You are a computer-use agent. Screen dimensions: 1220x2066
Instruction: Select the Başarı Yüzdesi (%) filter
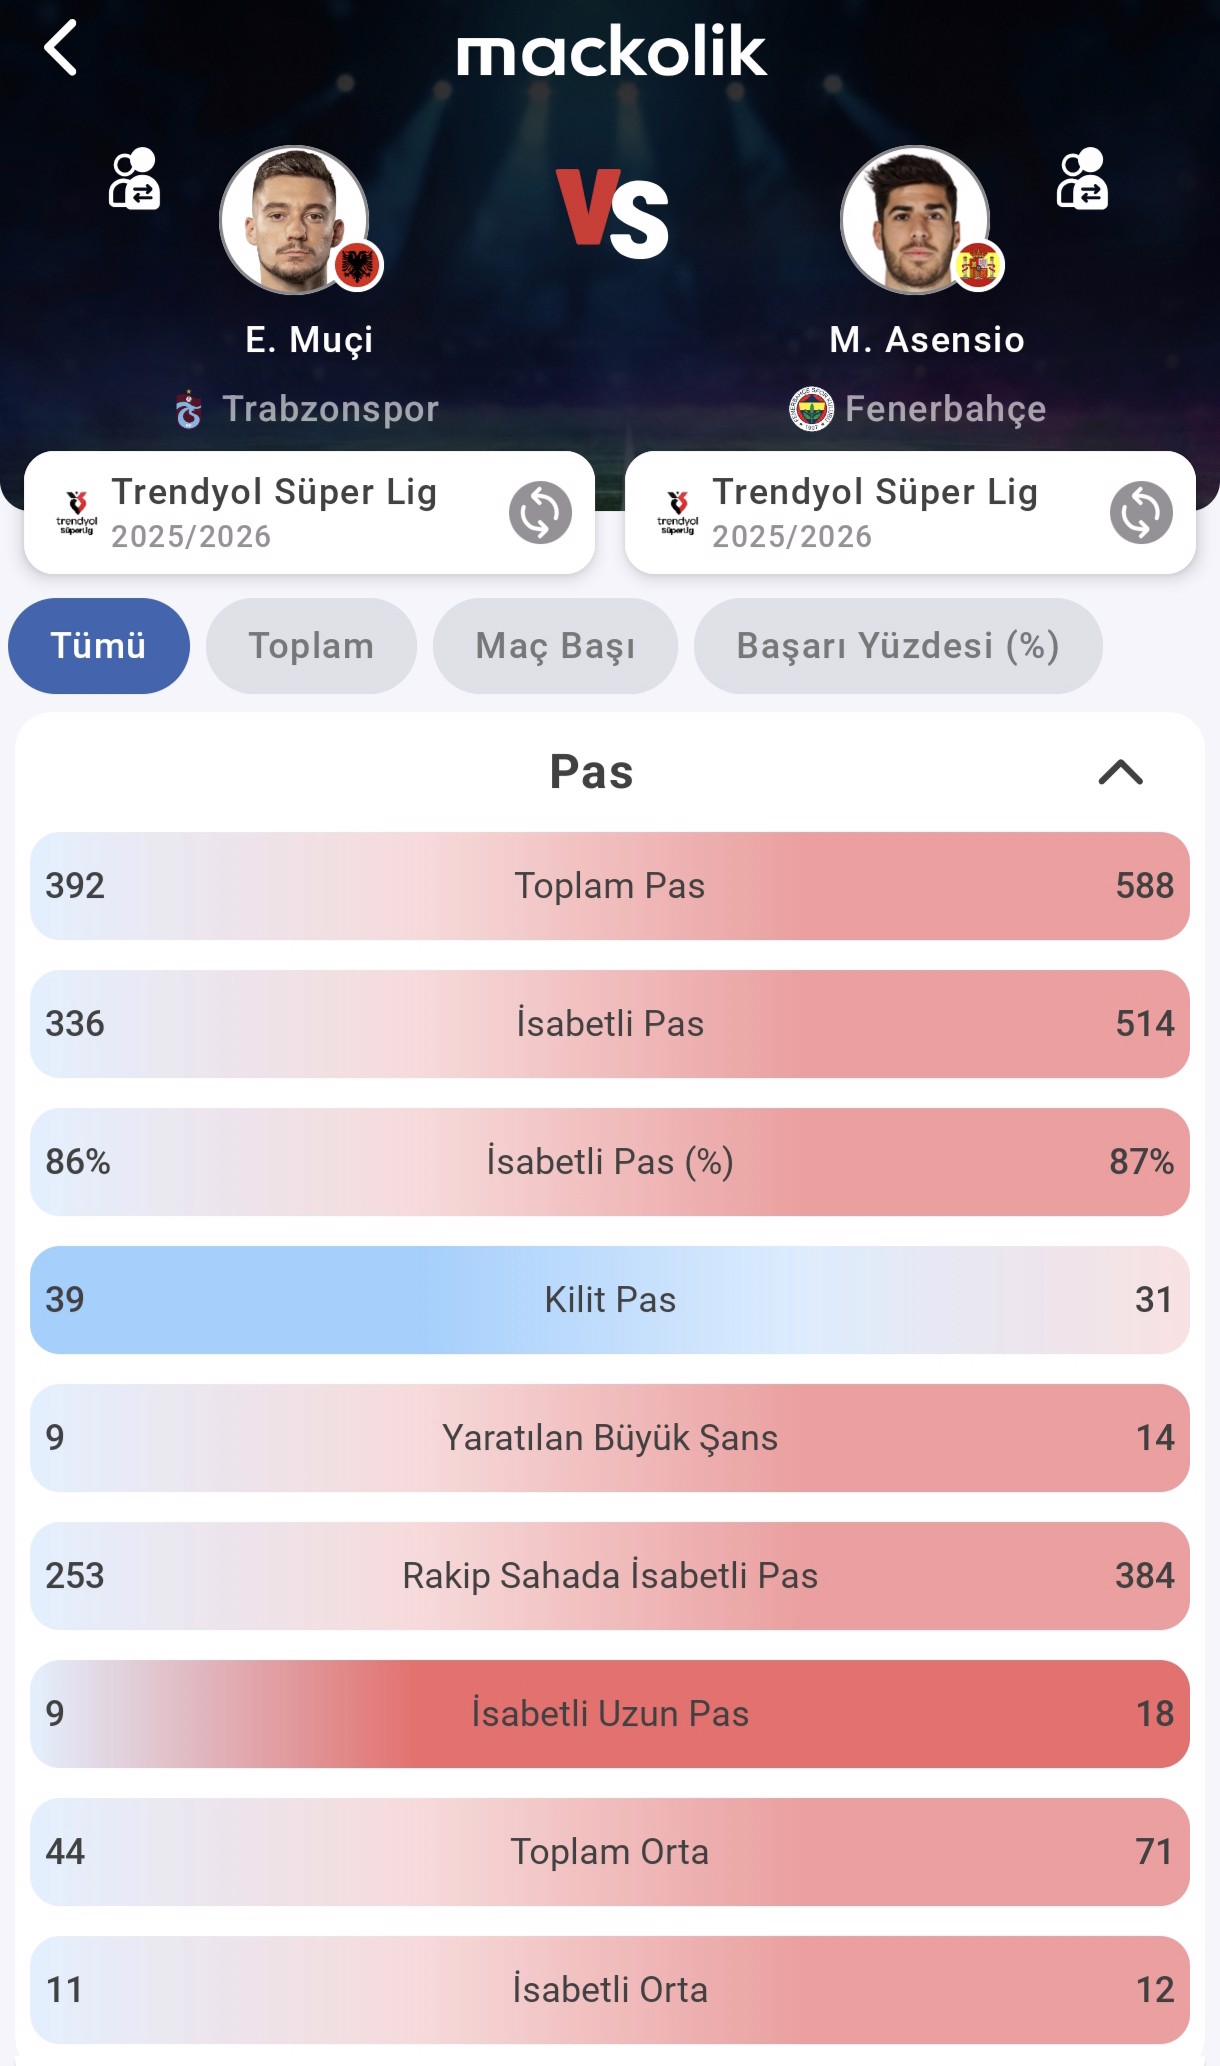click(897, 646)
